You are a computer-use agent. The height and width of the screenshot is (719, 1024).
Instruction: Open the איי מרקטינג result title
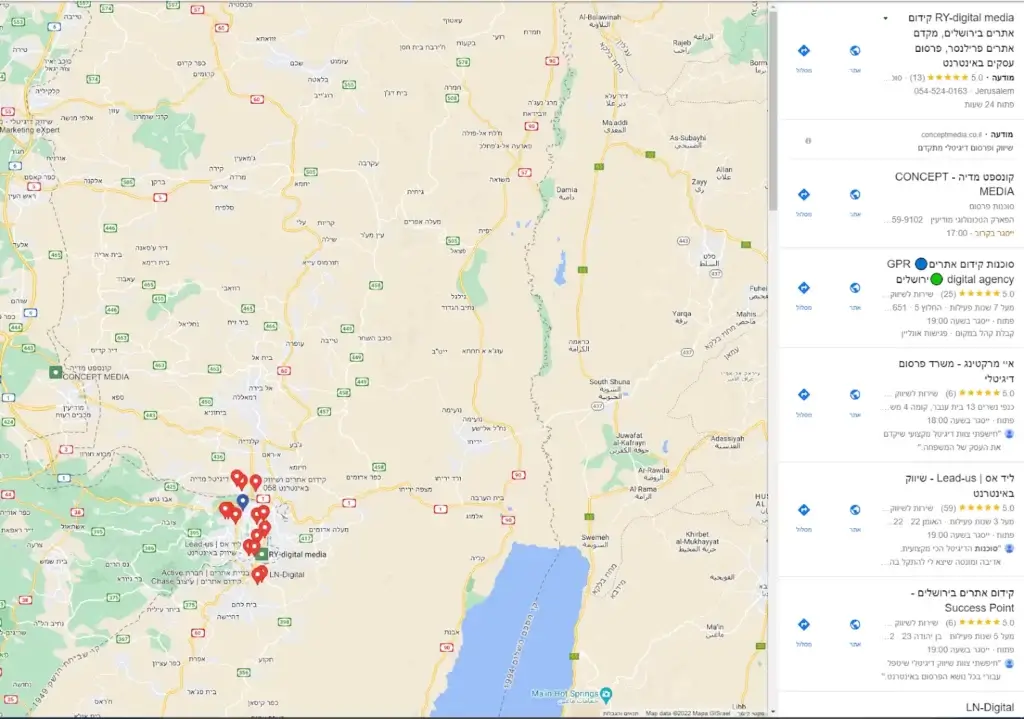click(956, 370)
